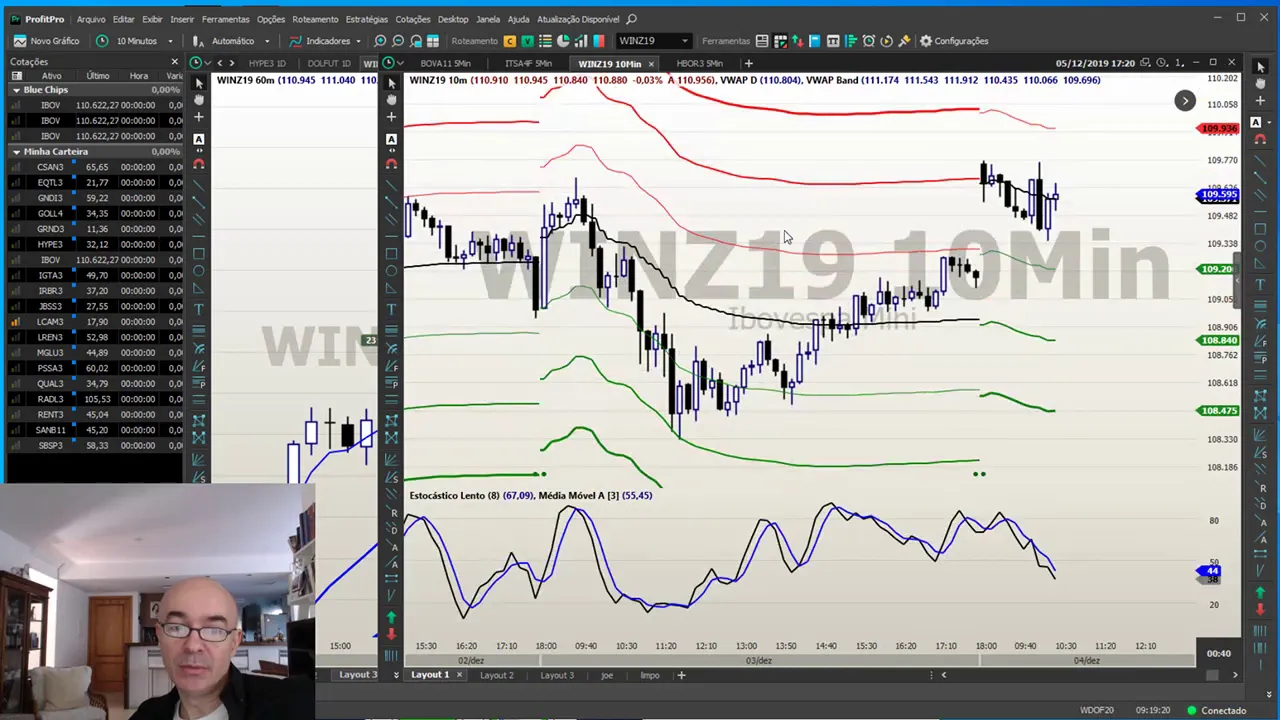Switch to the HBOR3 5Min chart tab
Image resolution: width=1280 pixels, height=720 pixels.
tap(699, 63)
